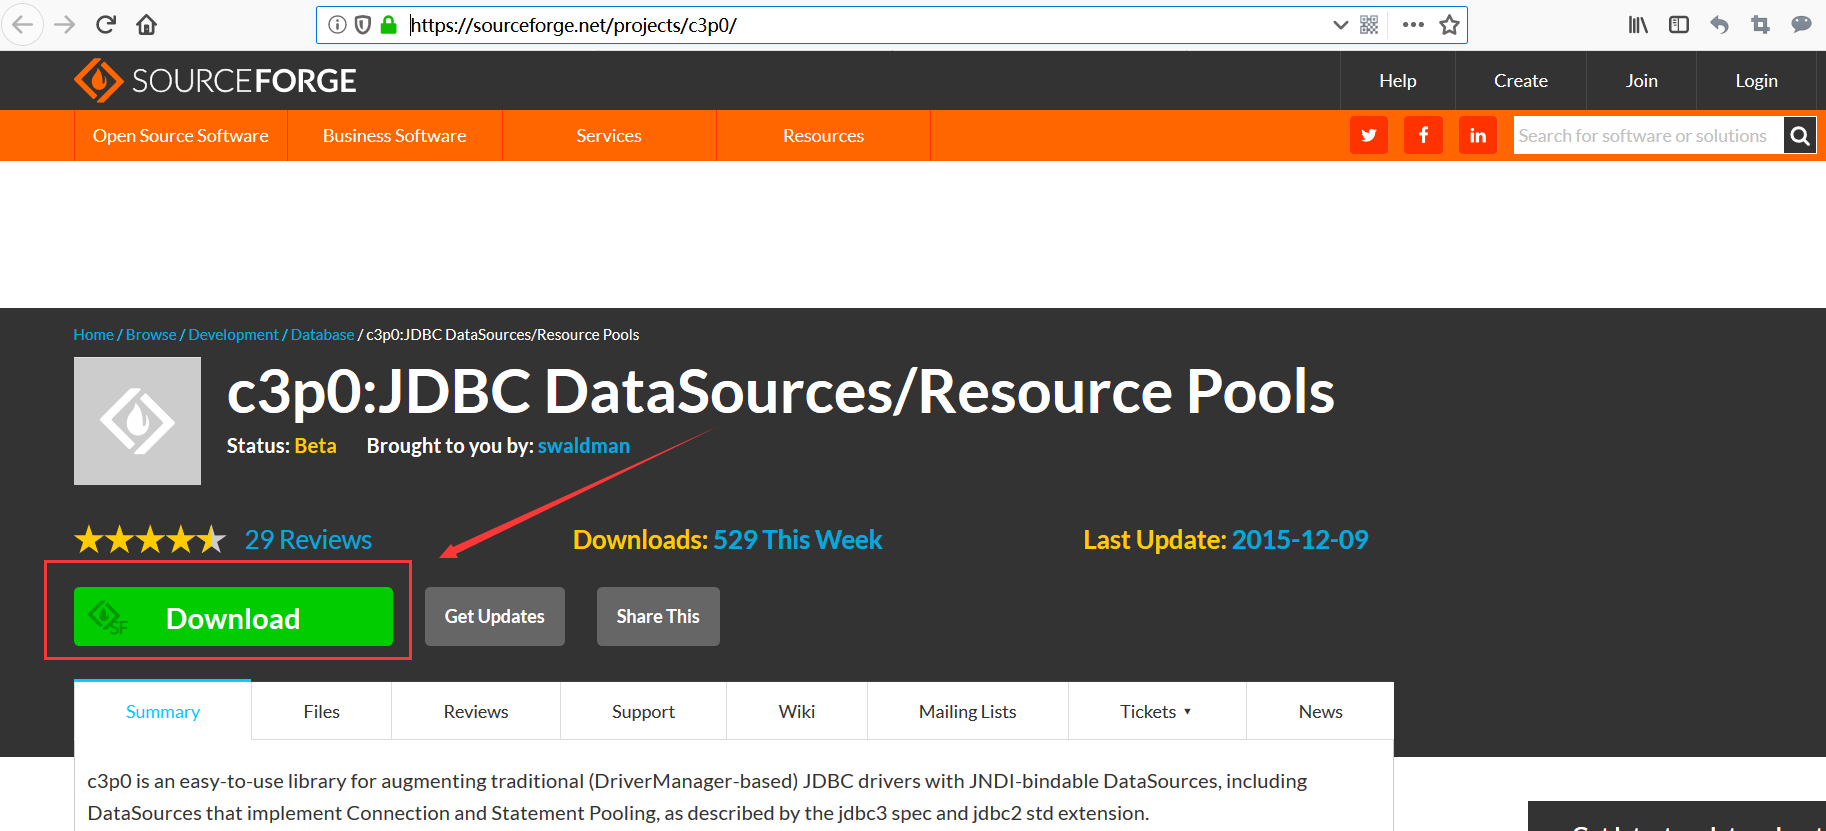Open the browser library icon
1826x831 pixels.
coord(1638,25)
